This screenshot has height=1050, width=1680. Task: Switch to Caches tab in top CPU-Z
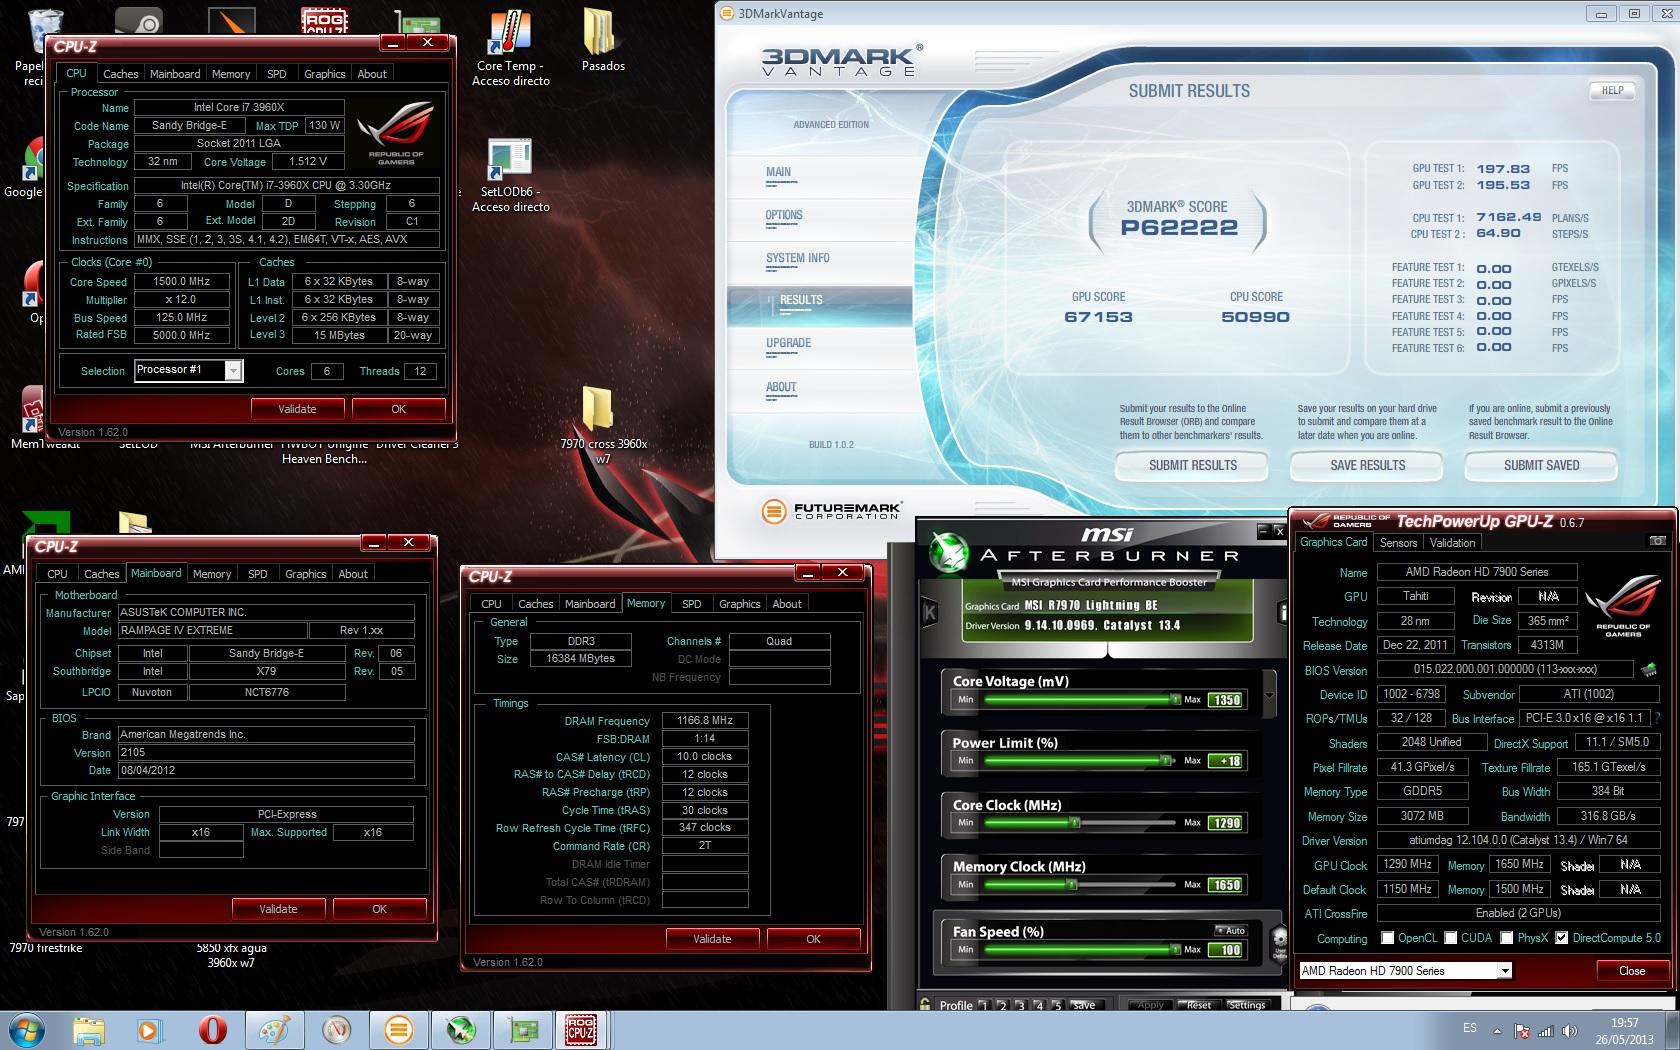click(120, 74)
